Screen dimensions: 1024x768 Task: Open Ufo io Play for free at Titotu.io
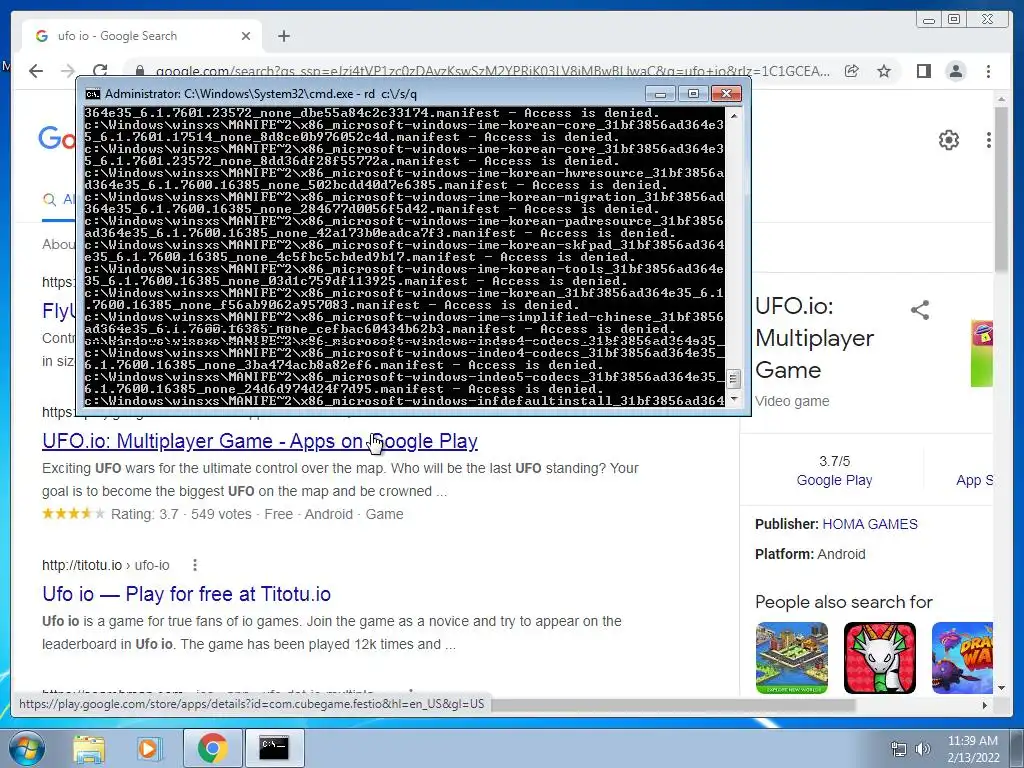pyautogui.click(x=186, y=594)
